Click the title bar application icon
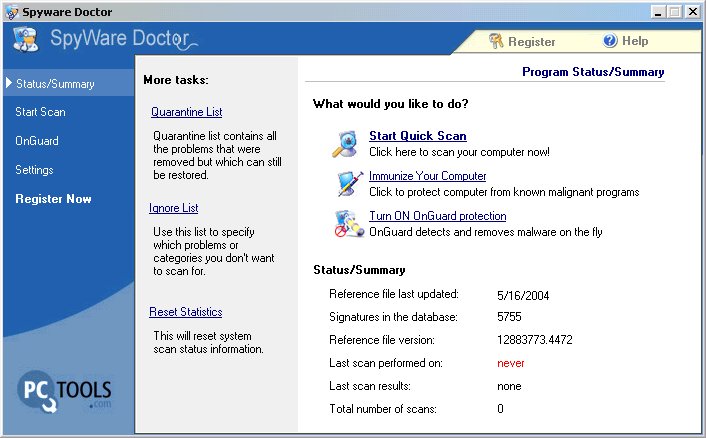 tap(12, 12)
